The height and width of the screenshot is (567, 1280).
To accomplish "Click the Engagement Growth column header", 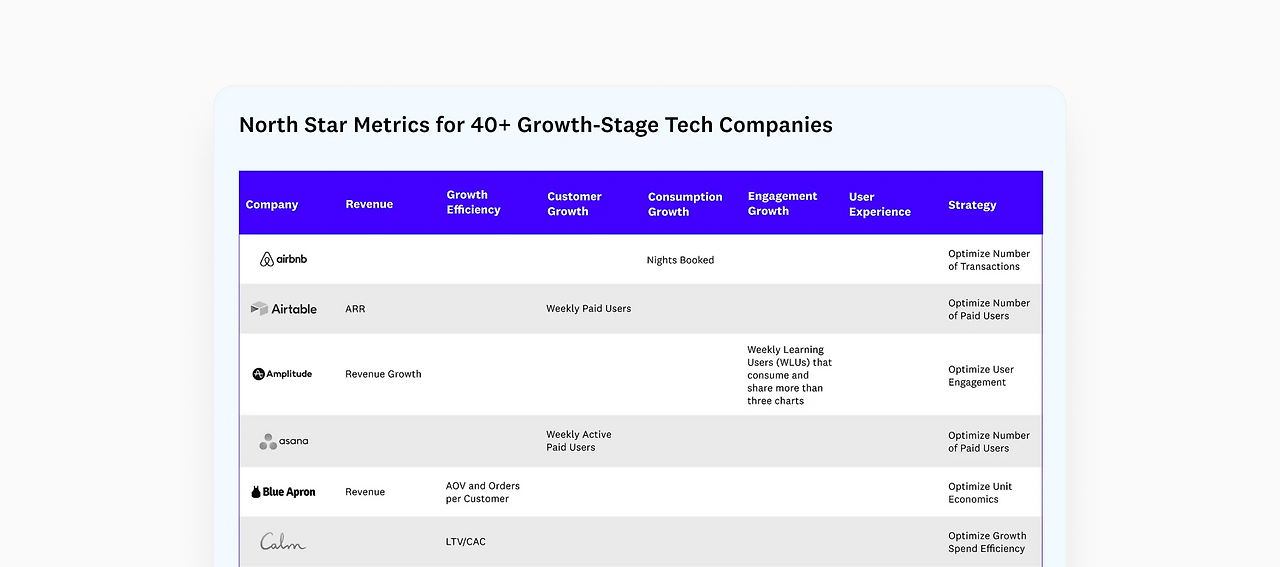I will coord(782,203).
